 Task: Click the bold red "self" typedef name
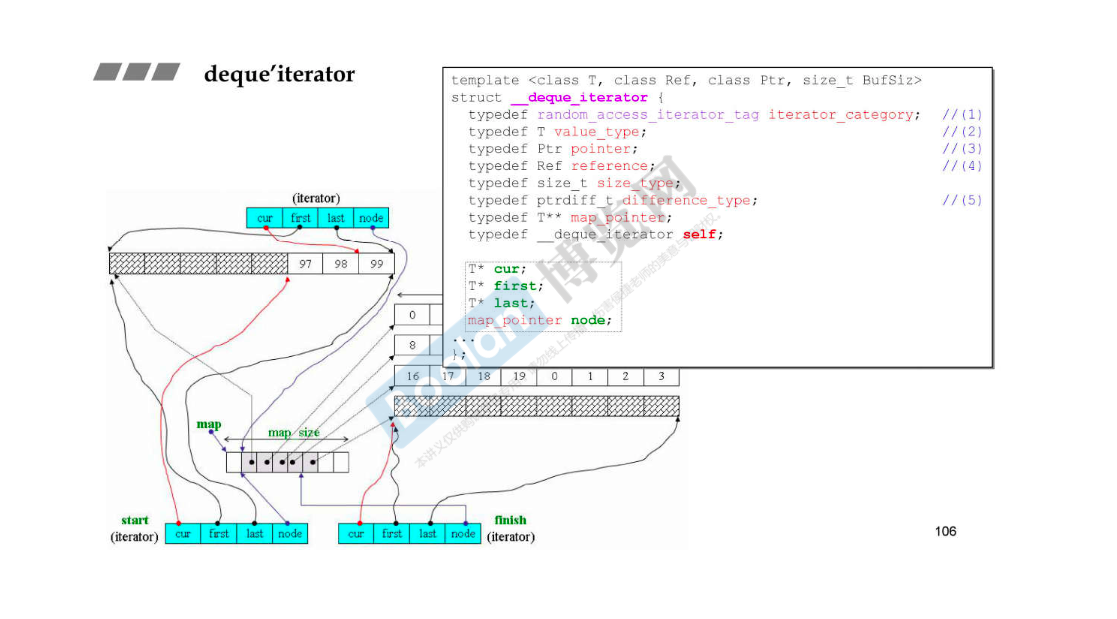(x=700, y=234)
